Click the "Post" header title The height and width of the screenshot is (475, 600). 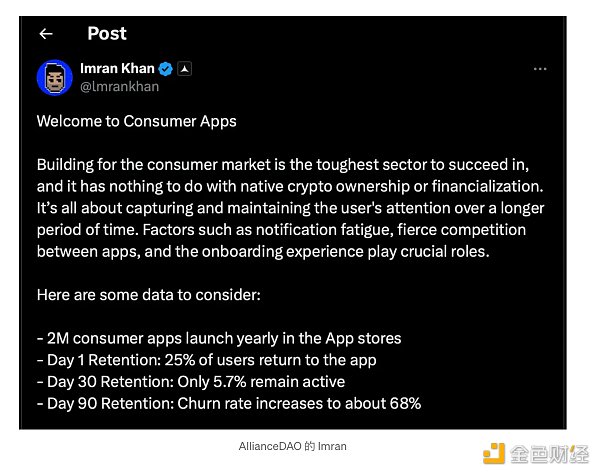tap(107, 33)
